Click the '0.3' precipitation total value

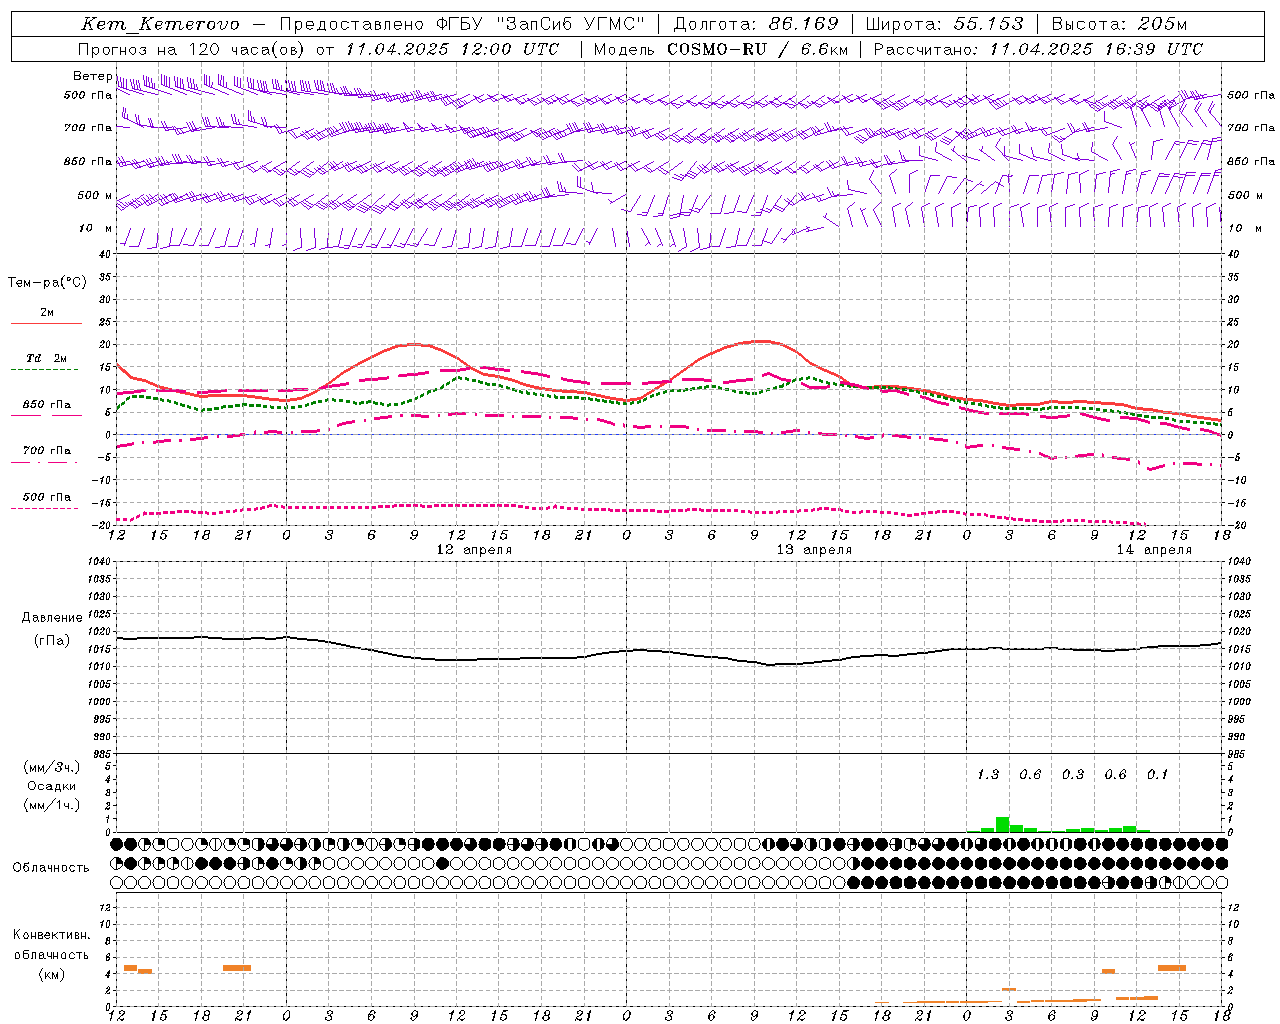click(1073, 775)
